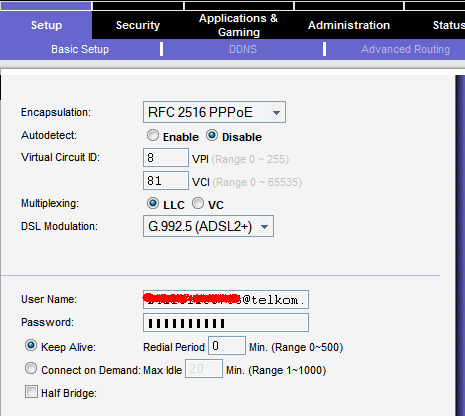The width and height of the screenshot is (465, 416).
Task: Click the Max Idle range text
Action: tap(276, 370)
